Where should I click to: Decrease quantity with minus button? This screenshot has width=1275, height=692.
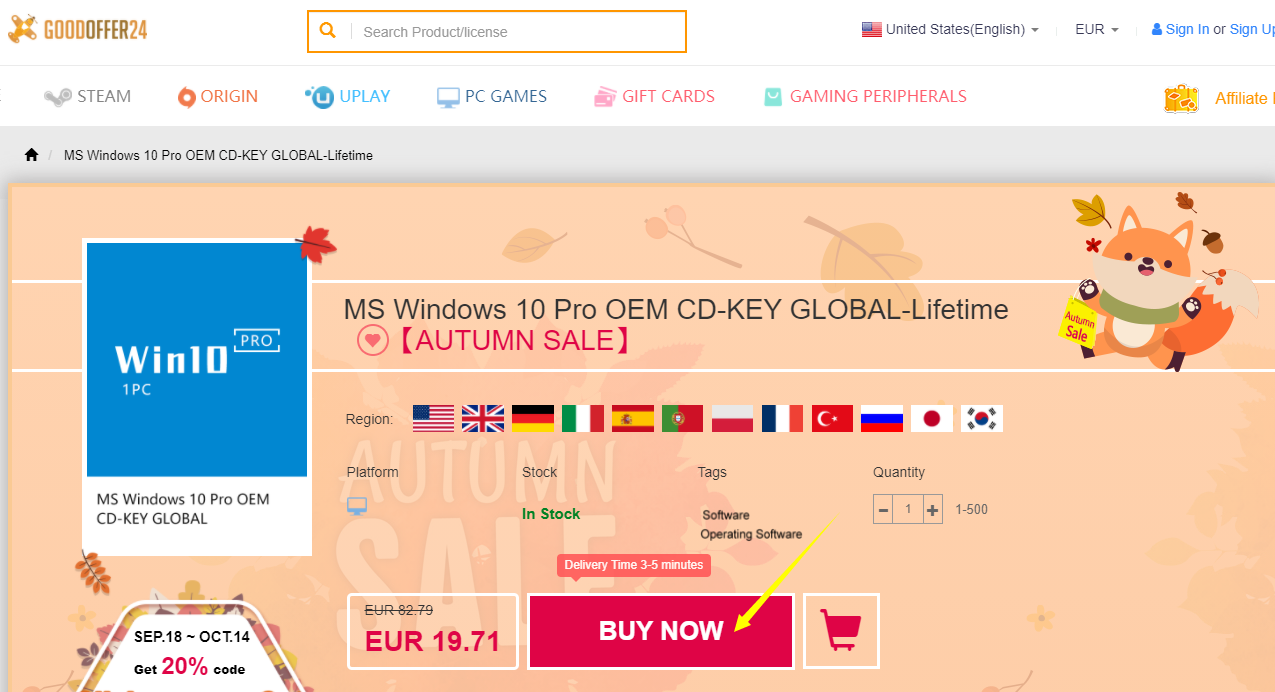click(x=883, y=510)
